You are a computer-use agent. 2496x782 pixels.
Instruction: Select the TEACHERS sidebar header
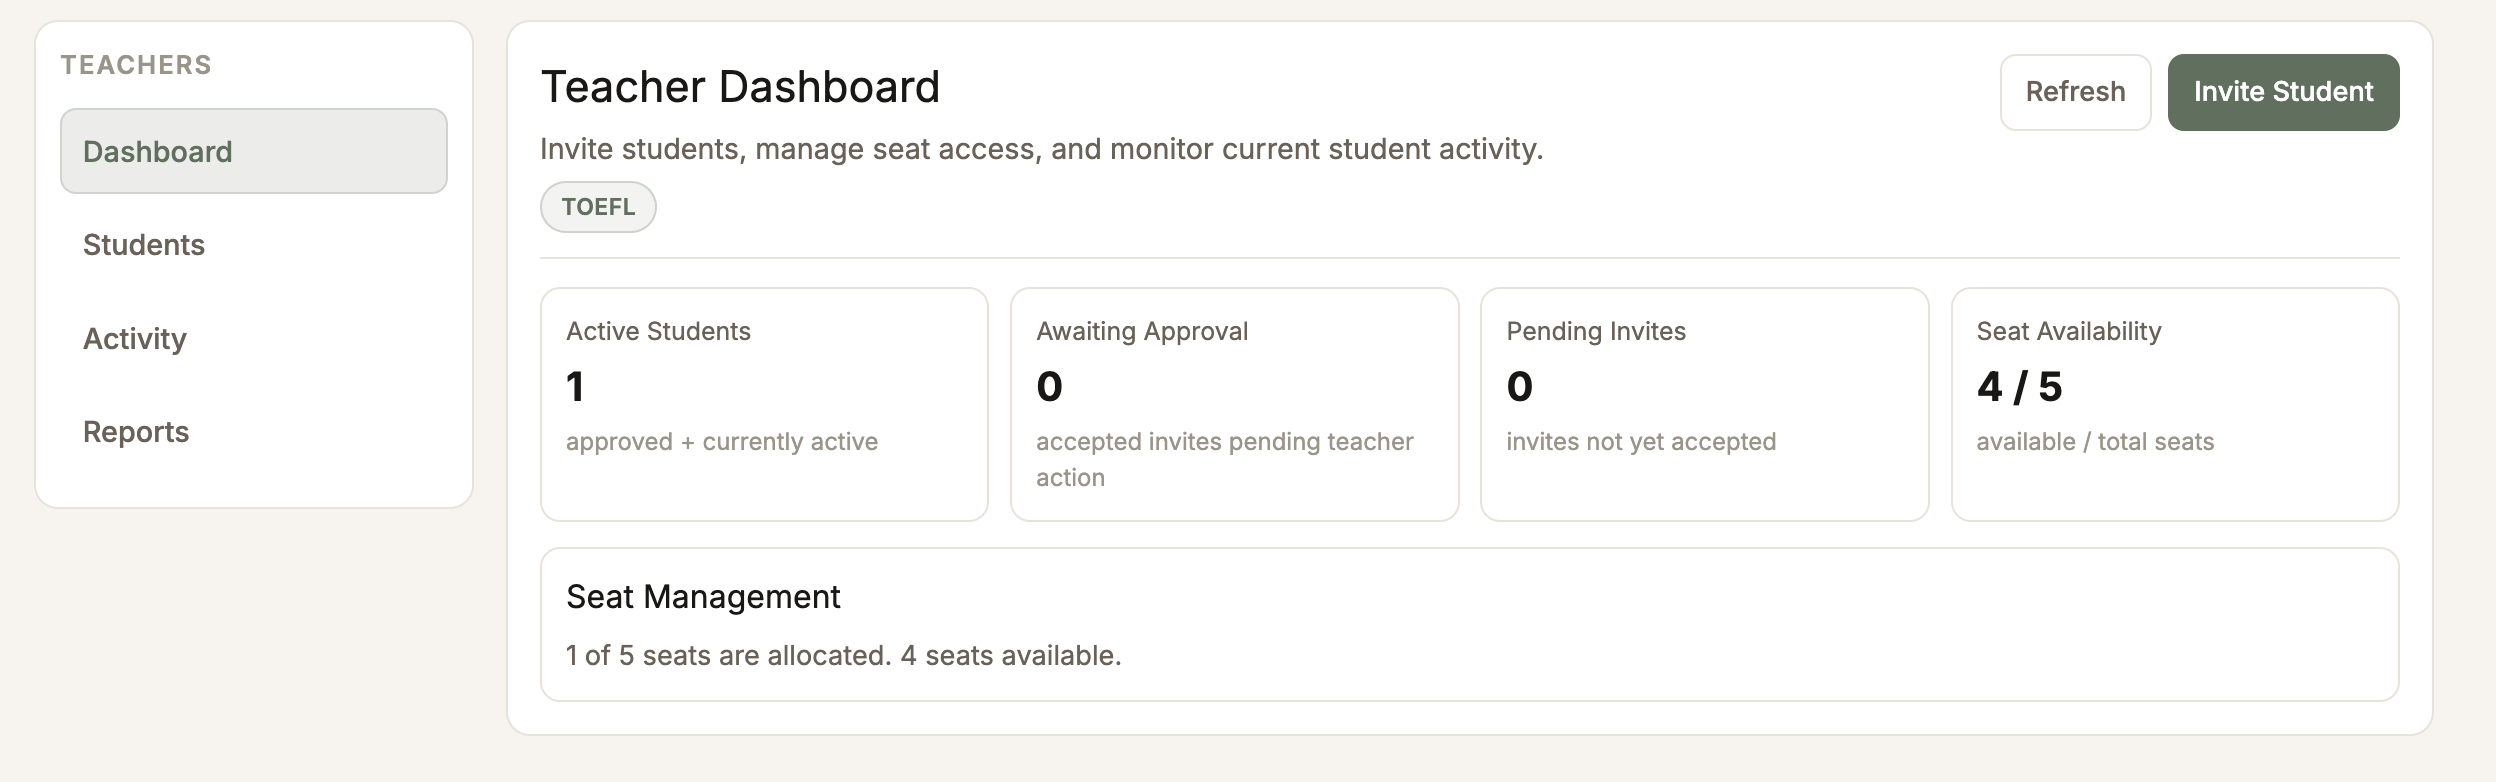click(x=137, y=63)
